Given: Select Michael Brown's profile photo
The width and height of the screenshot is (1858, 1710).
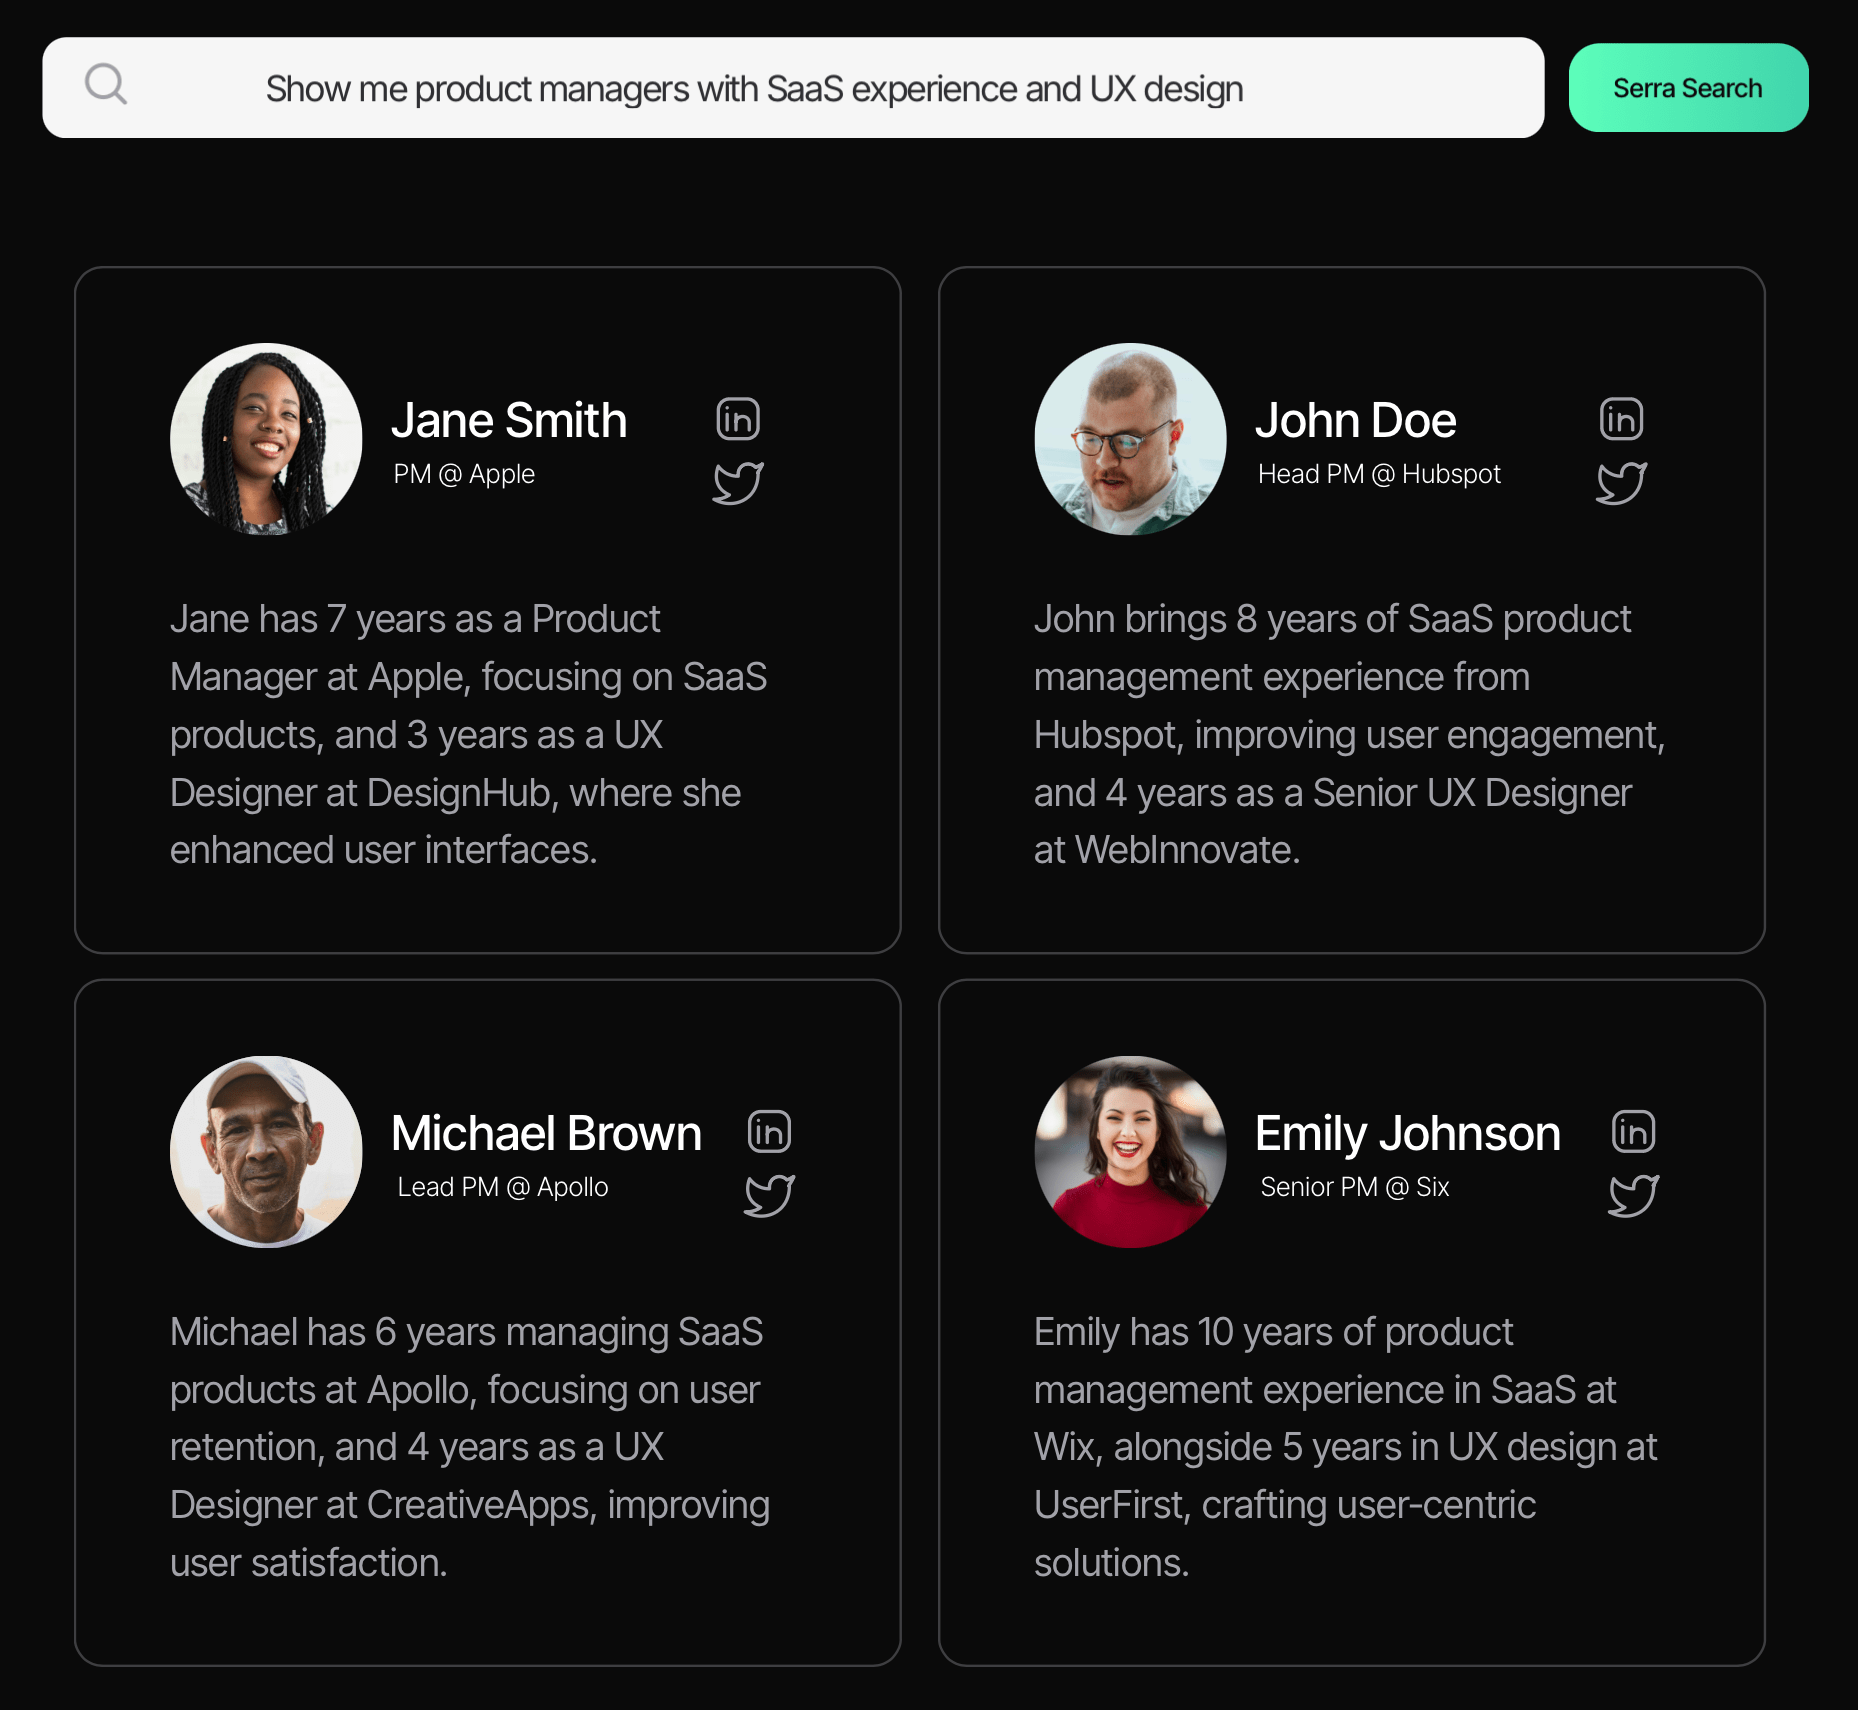Looking at the screenshot, I should click(x=266, y=1152).
